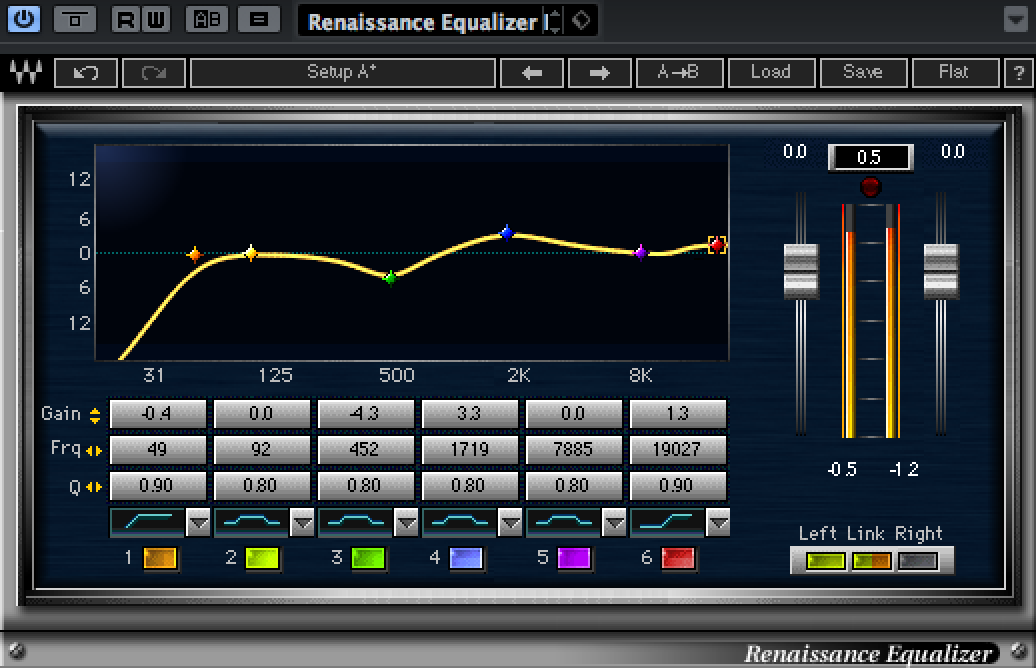Viewport: 1036px width, 668px height.
Task: Open the host preset list icon
Action: pyautogui.click(x=259, y=19)
